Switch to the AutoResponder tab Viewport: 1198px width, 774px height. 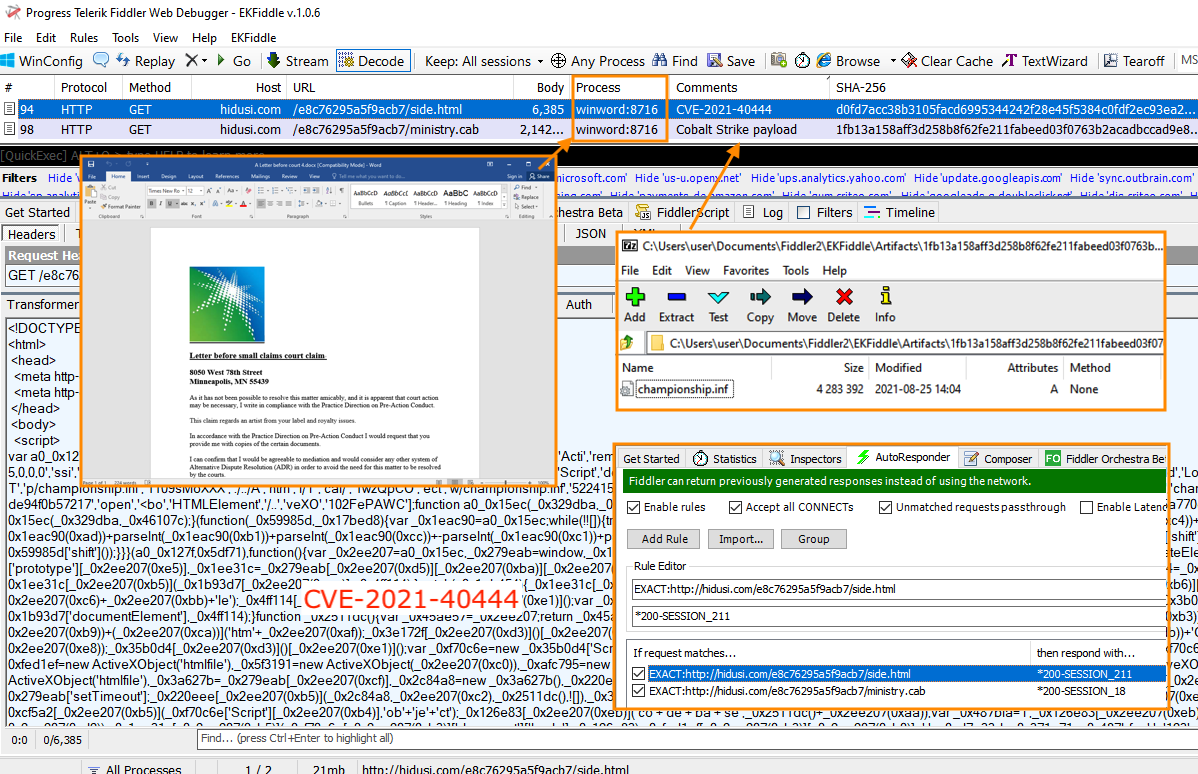point(903,457)
